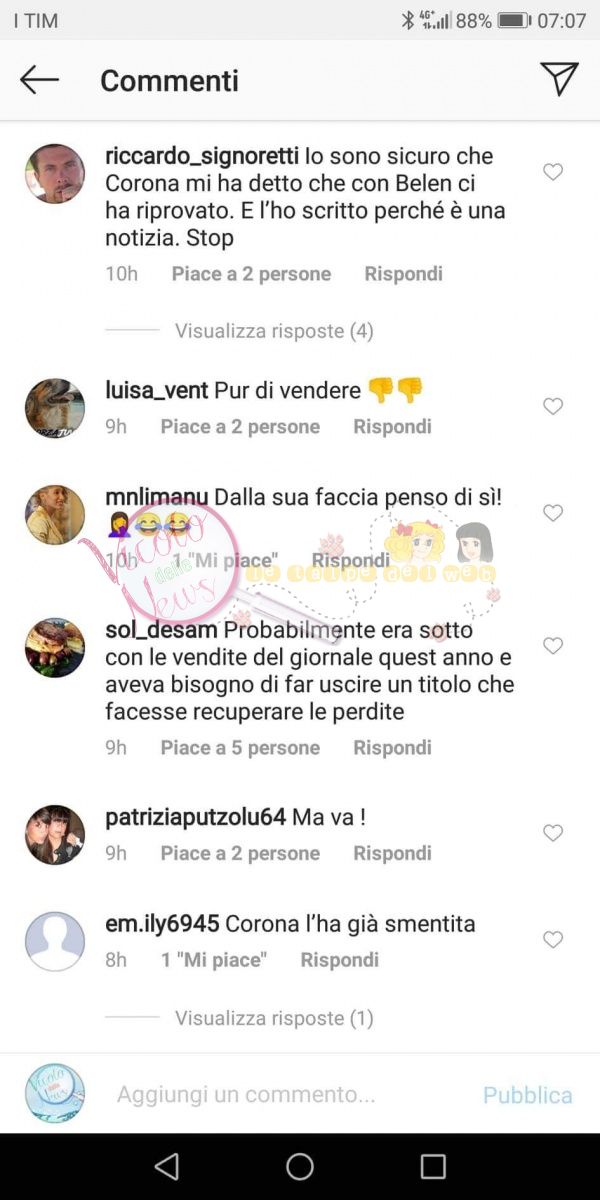Expand Visualizza risposte (4)

pos(274,331)
